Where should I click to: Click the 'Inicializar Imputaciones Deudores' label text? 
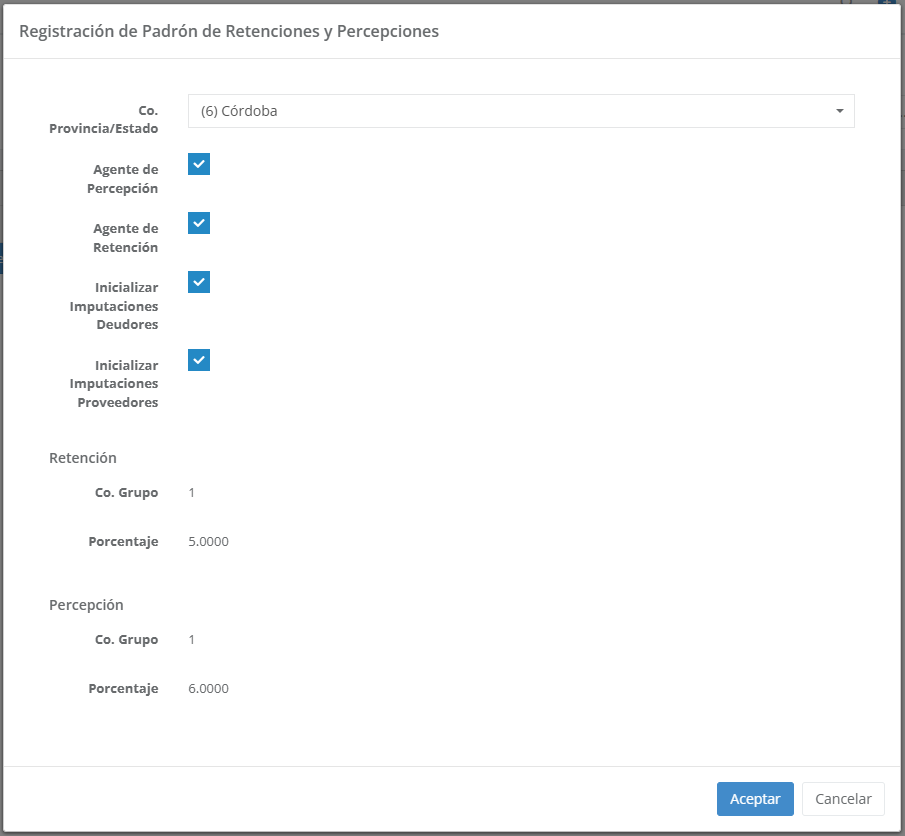click(115, 306)
